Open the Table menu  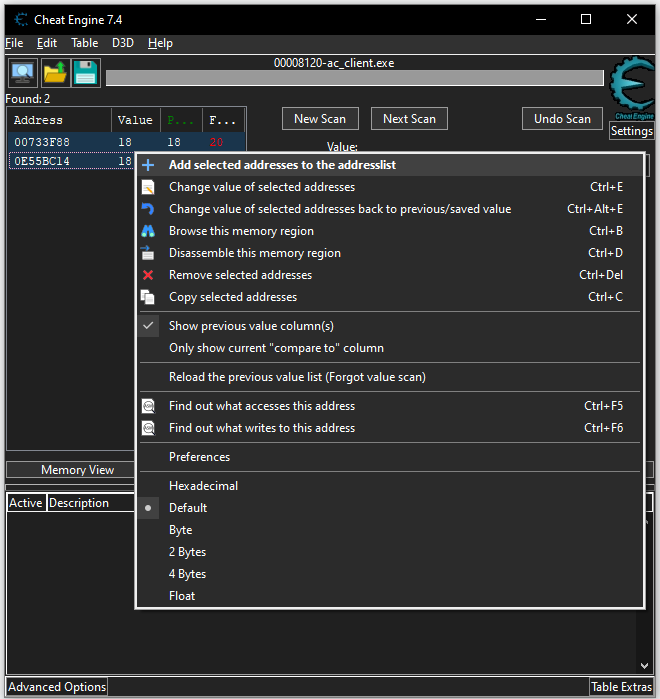[x=85, y=43]
